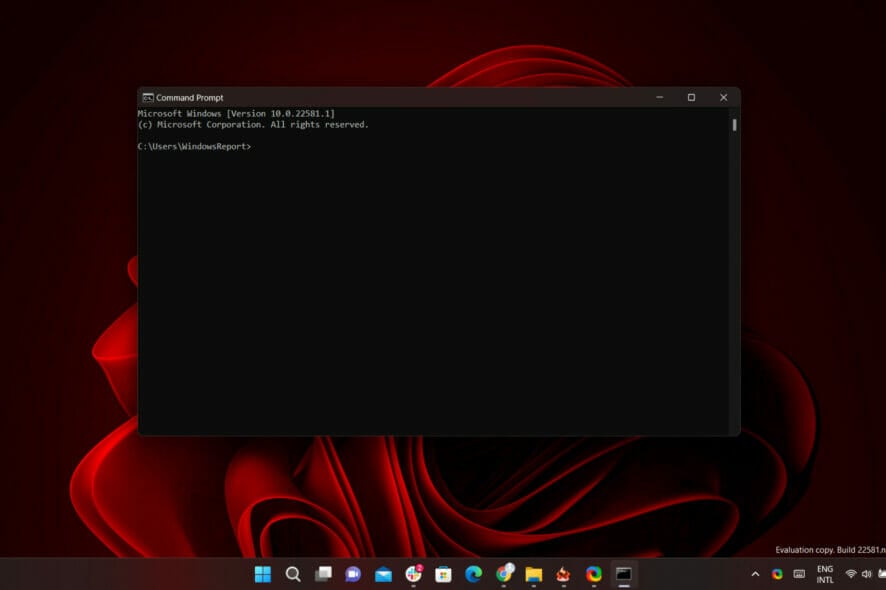Expand hidden system tray icons
This screenshot has width=886, height=590.
tap(755, 574)
